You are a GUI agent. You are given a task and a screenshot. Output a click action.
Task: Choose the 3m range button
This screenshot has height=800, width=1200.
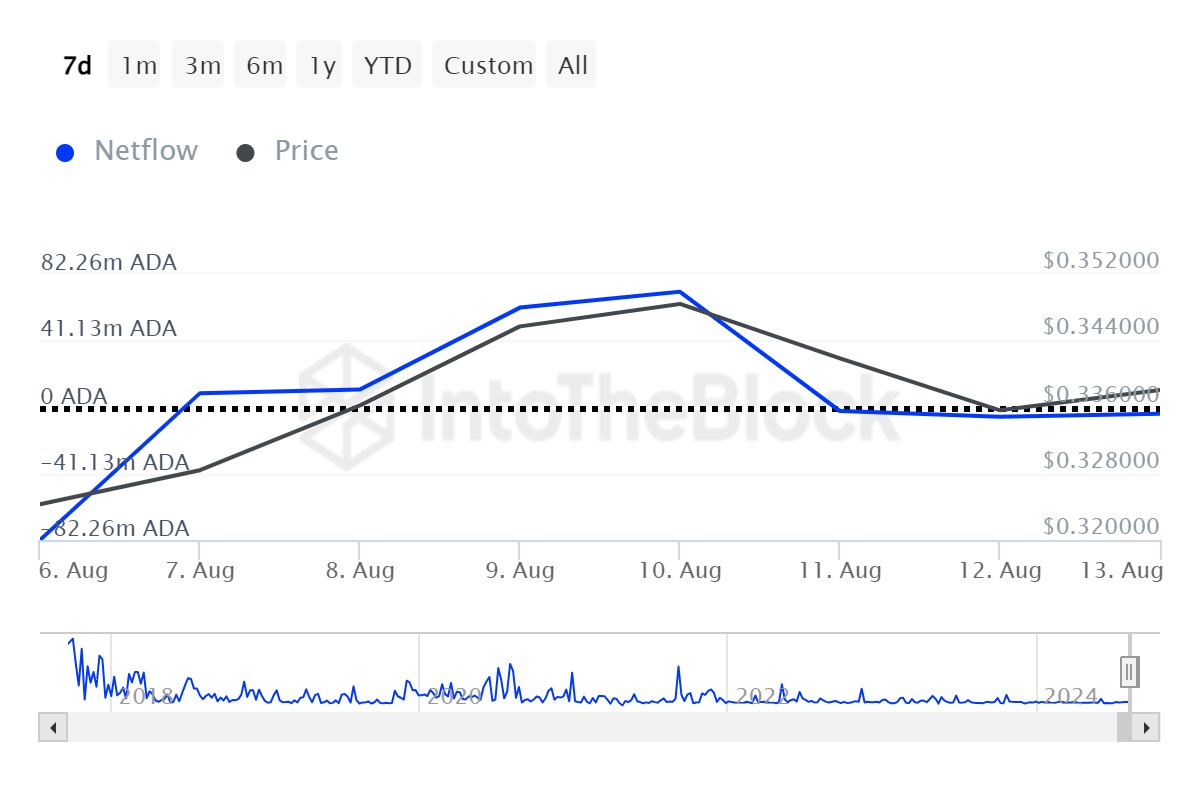click(x=202, y=66)
